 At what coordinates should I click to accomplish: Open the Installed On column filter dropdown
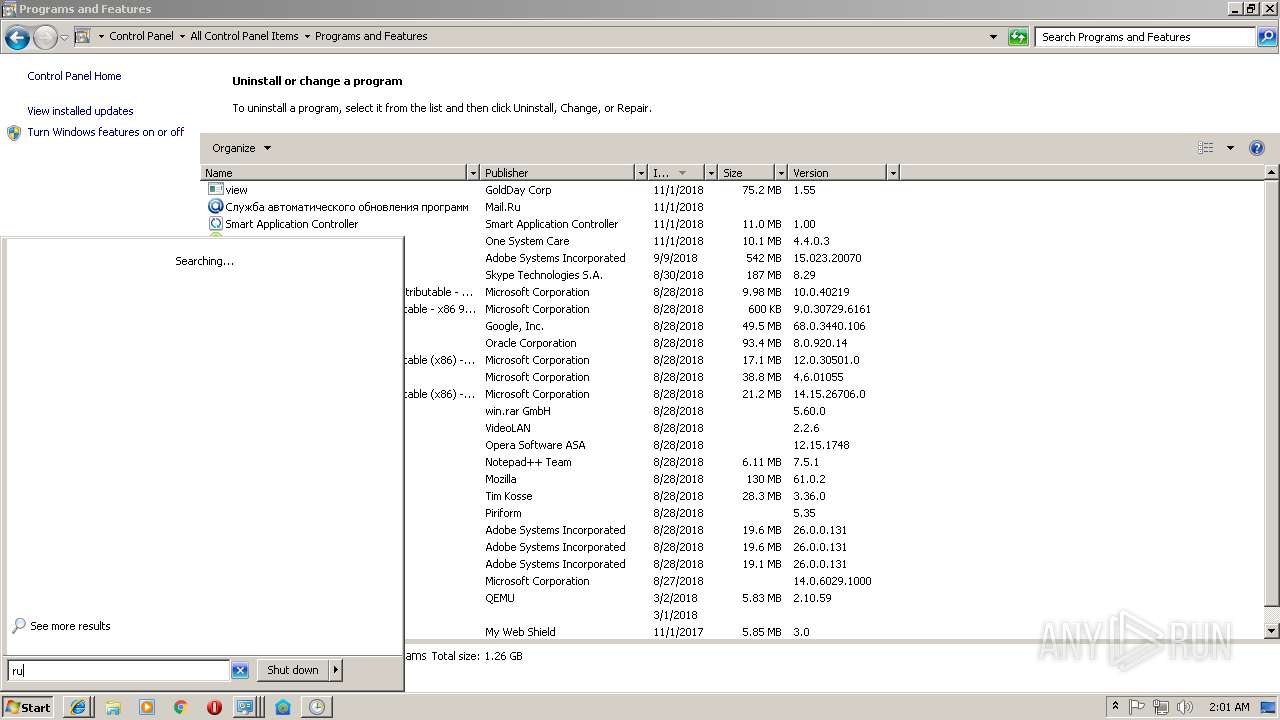(711, 173)
